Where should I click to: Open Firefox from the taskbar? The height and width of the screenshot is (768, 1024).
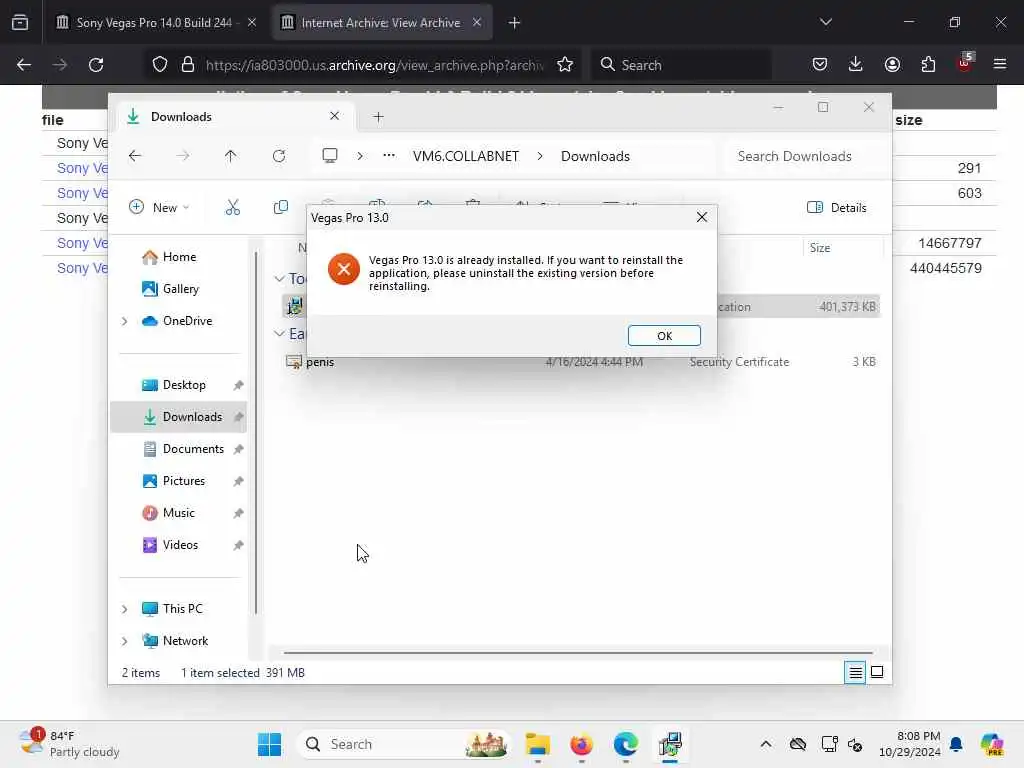[581, 744]
